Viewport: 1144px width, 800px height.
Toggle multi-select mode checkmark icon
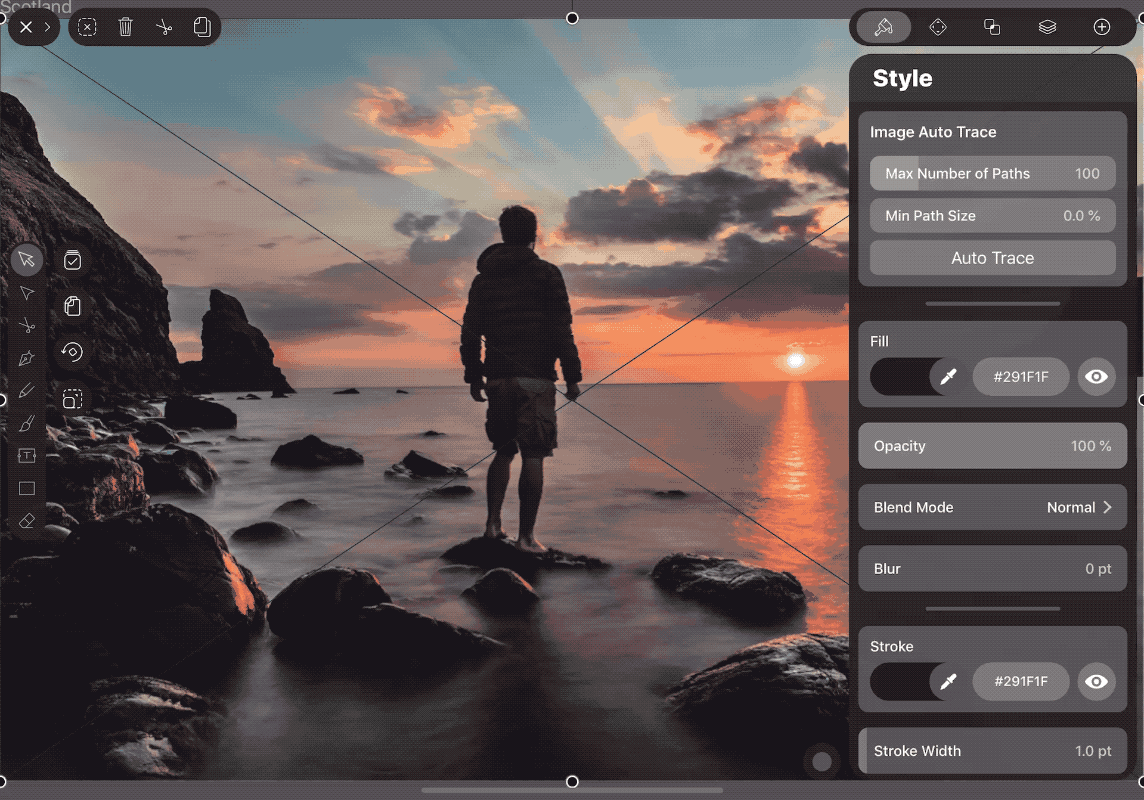[72, 260]
